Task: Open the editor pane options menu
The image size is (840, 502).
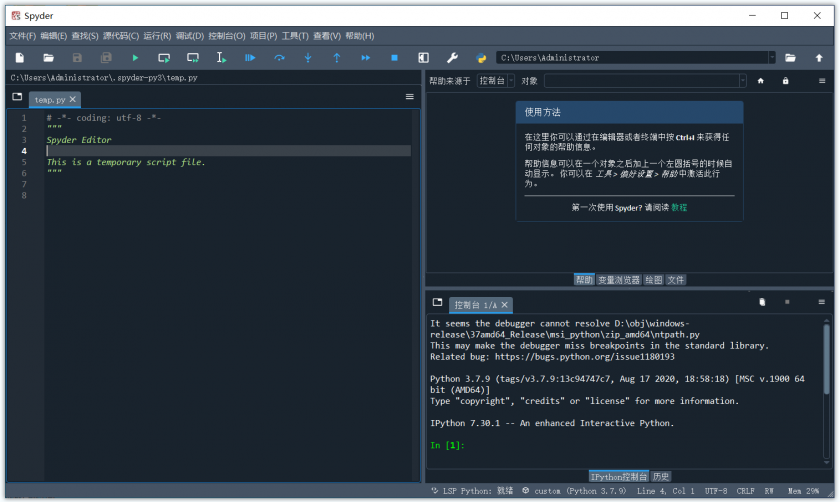Action: [410, 97]
